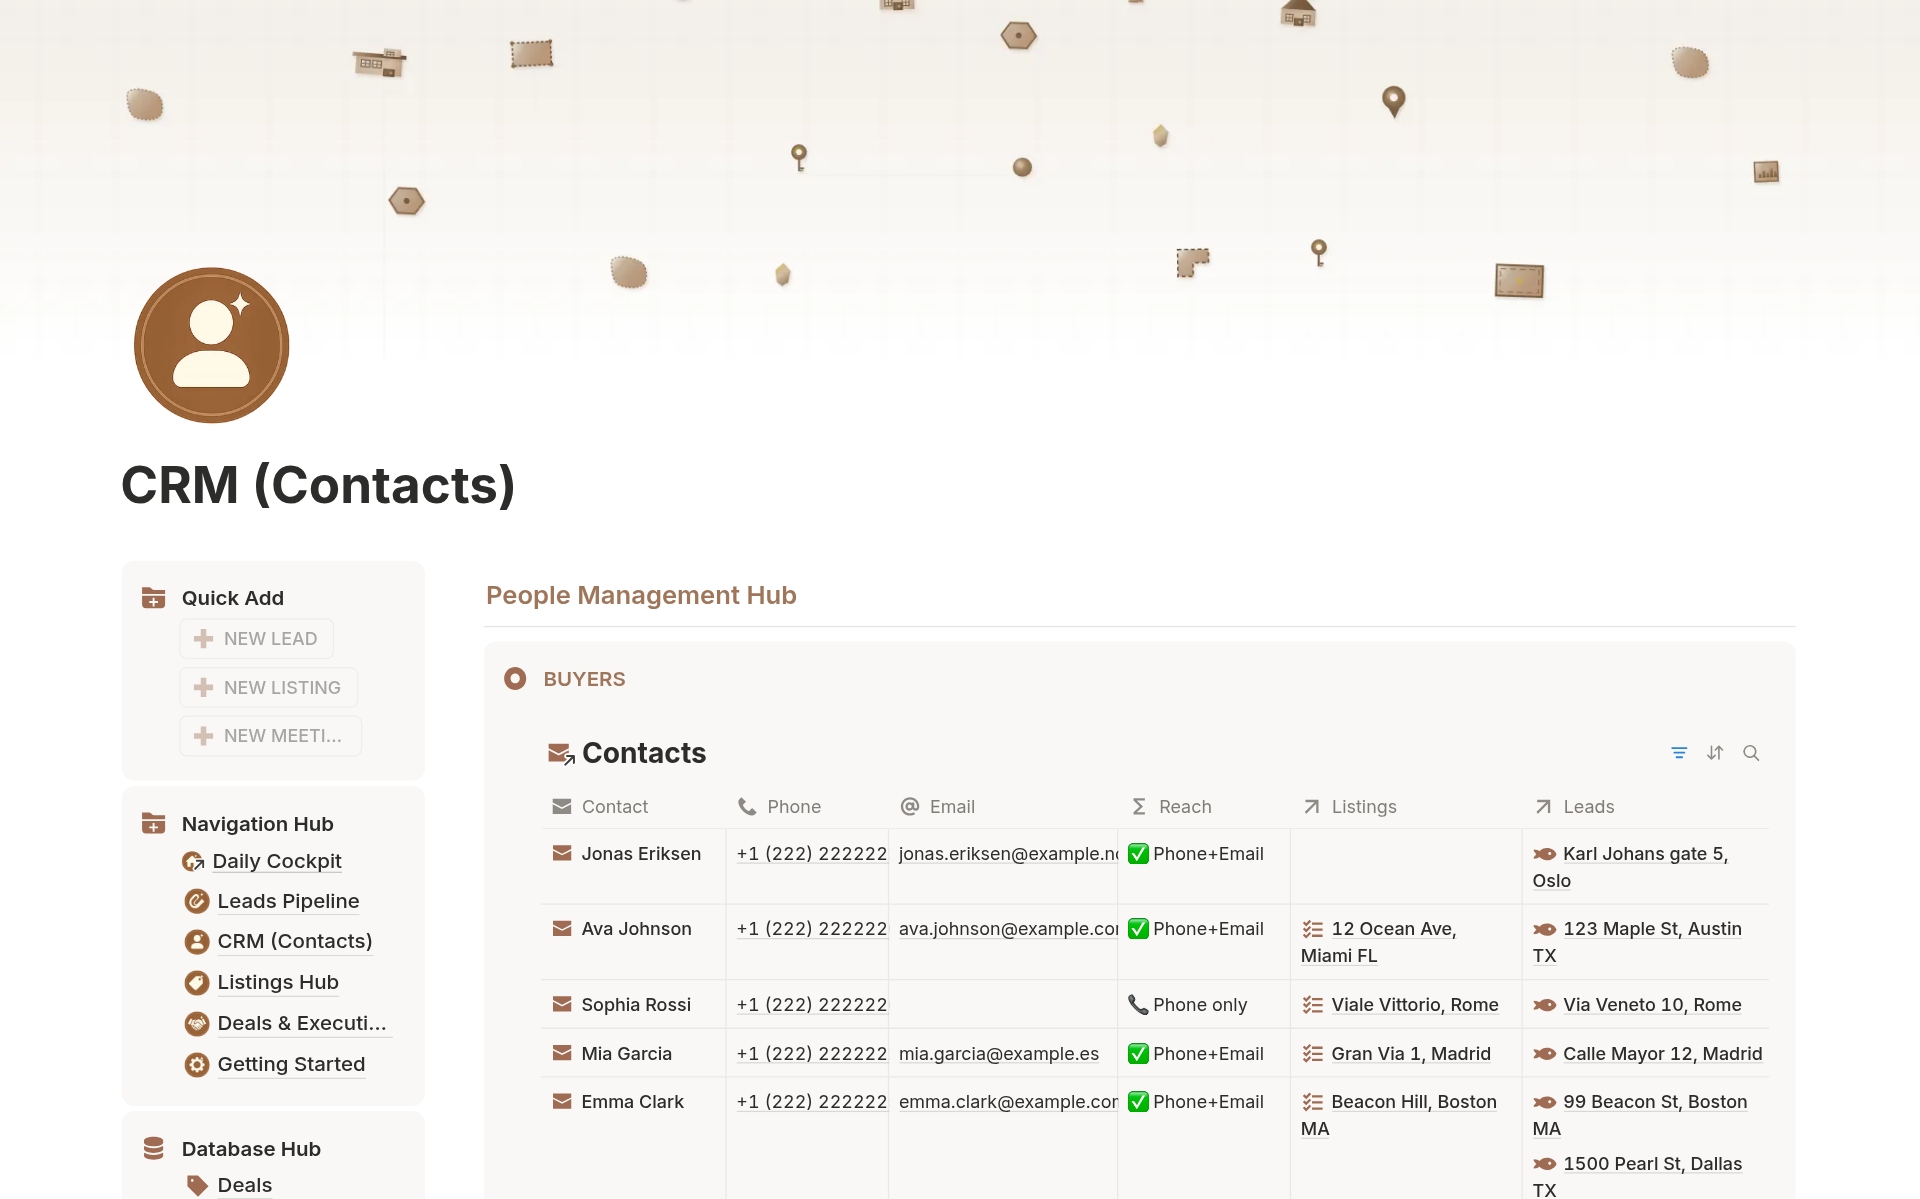The image size is (1920, 1199).
Task: Click the Getting Started gear icon
Action: click(197, 1065)
